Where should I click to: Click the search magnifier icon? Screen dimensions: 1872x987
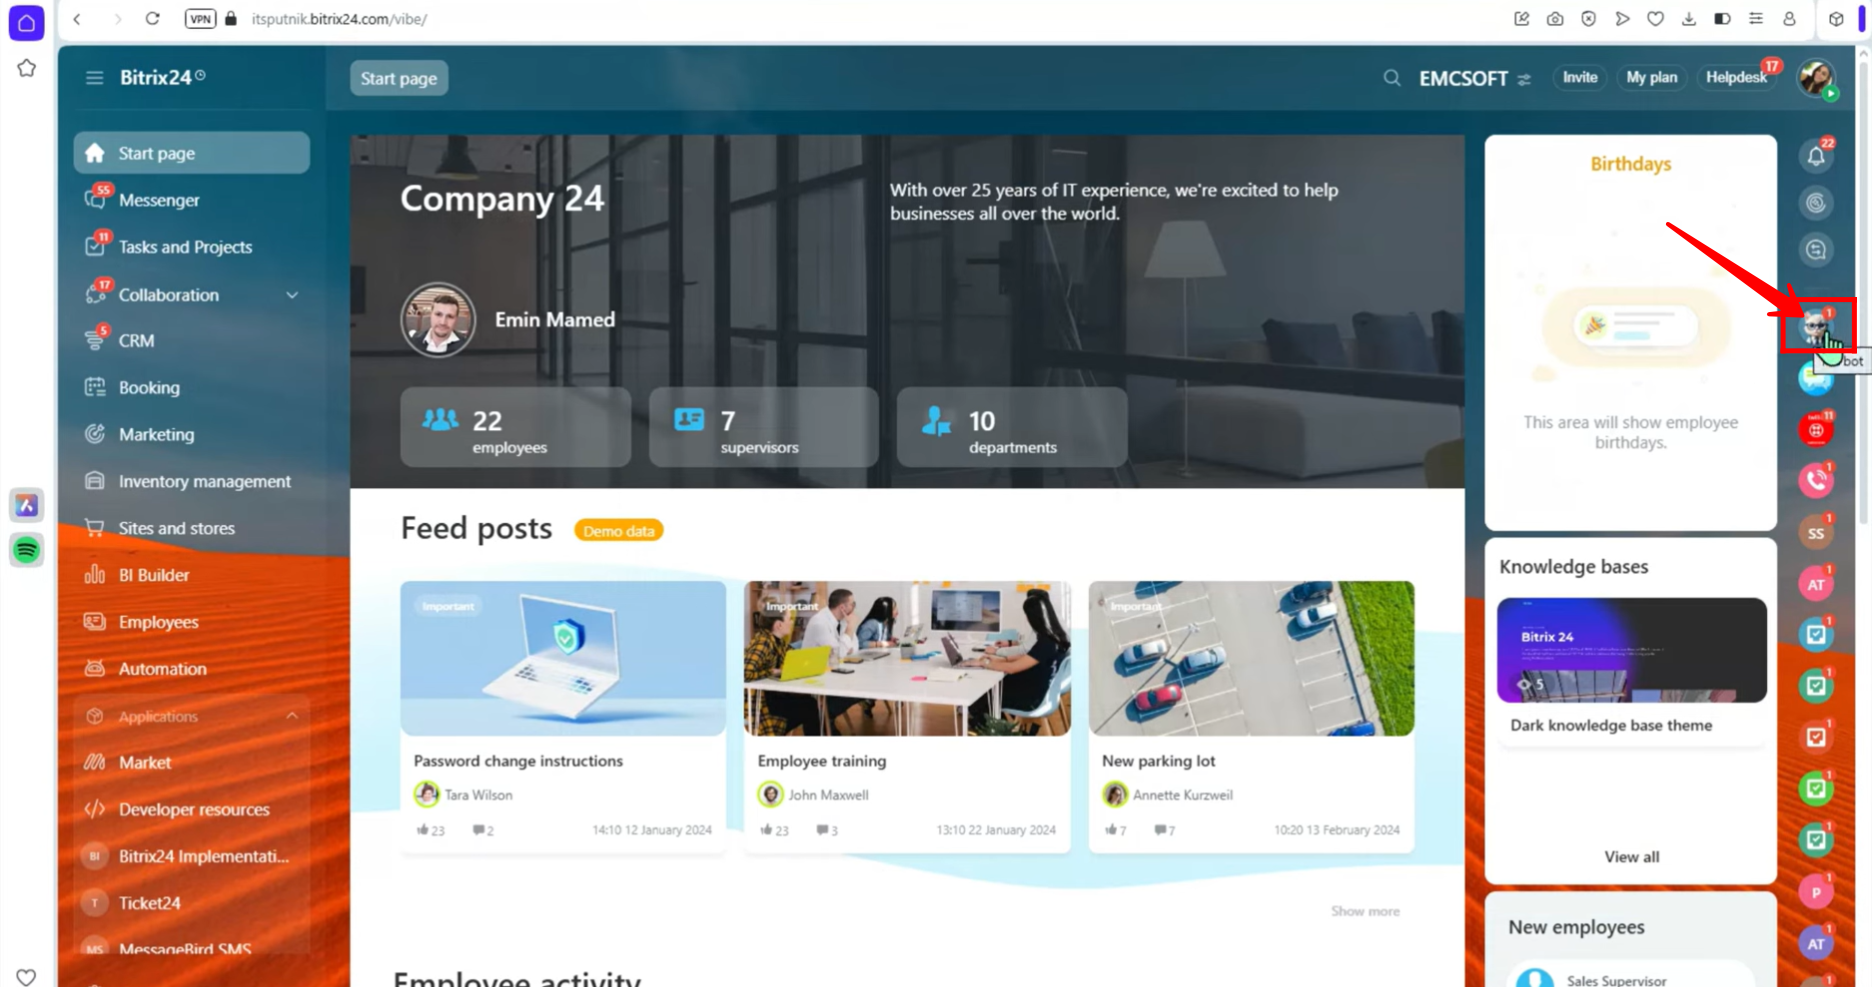pos(1391,78)
